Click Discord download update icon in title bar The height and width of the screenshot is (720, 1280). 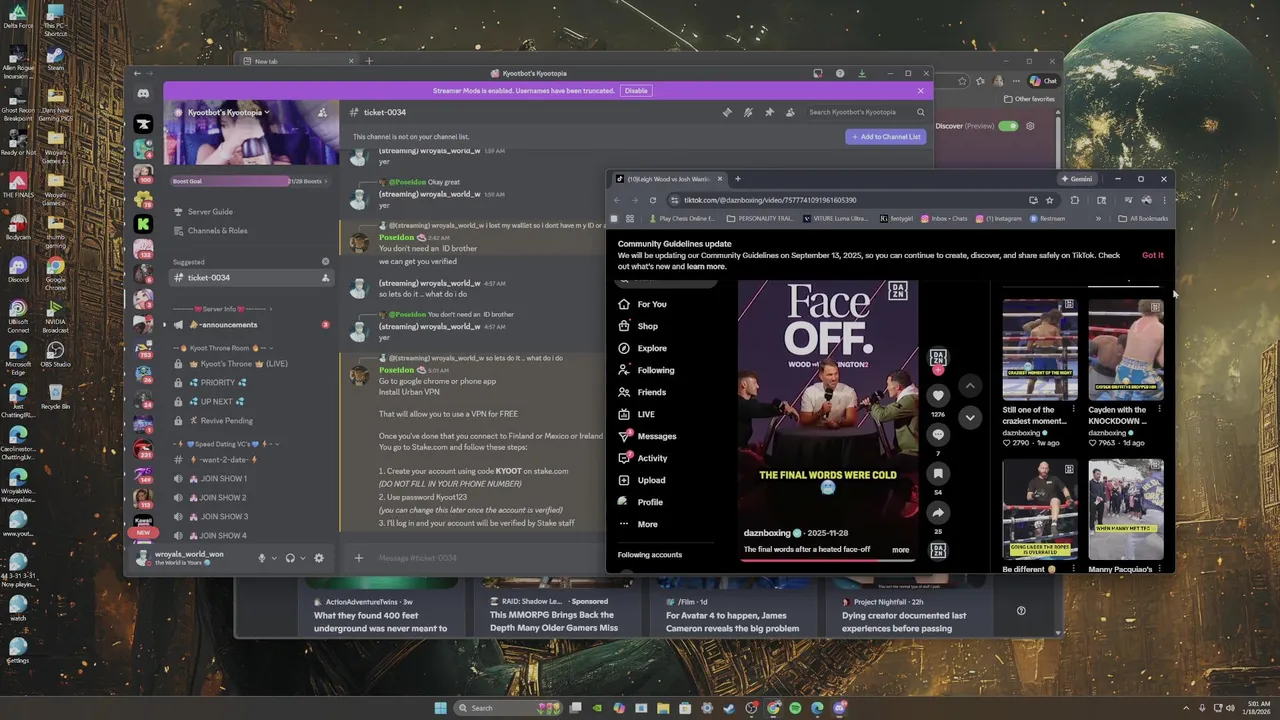point(862,73)
